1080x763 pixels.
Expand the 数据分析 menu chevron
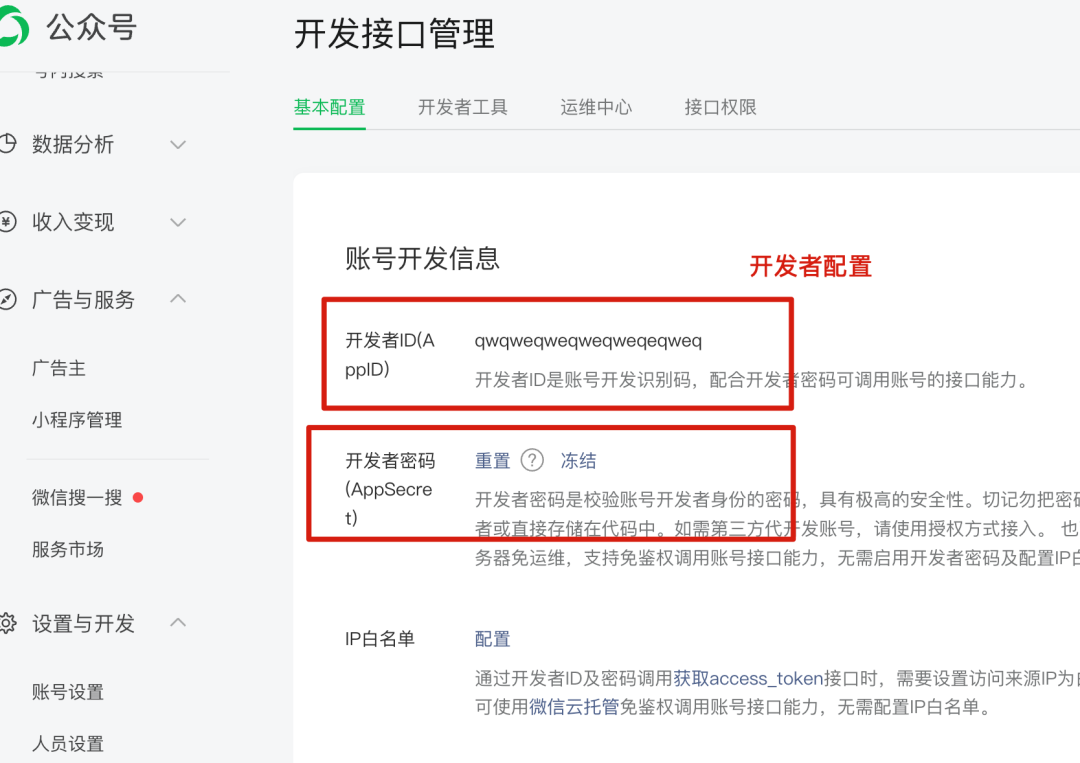coord(178,145)
